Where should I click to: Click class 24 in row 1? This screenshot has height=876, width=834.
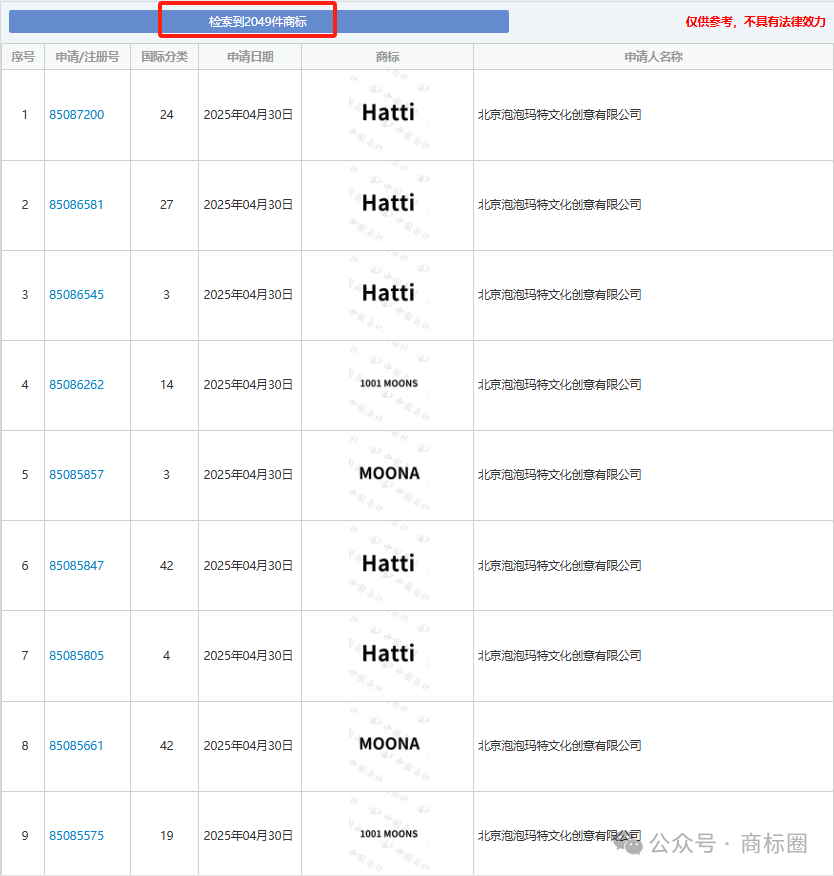(166, 115)
